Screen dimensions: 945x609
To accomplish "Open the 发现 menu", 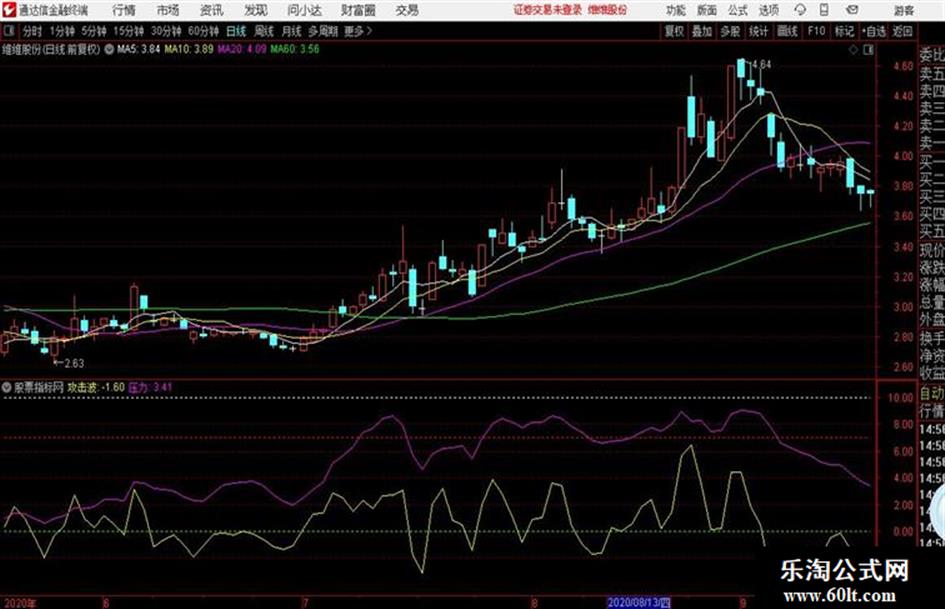I will [256, 10].
